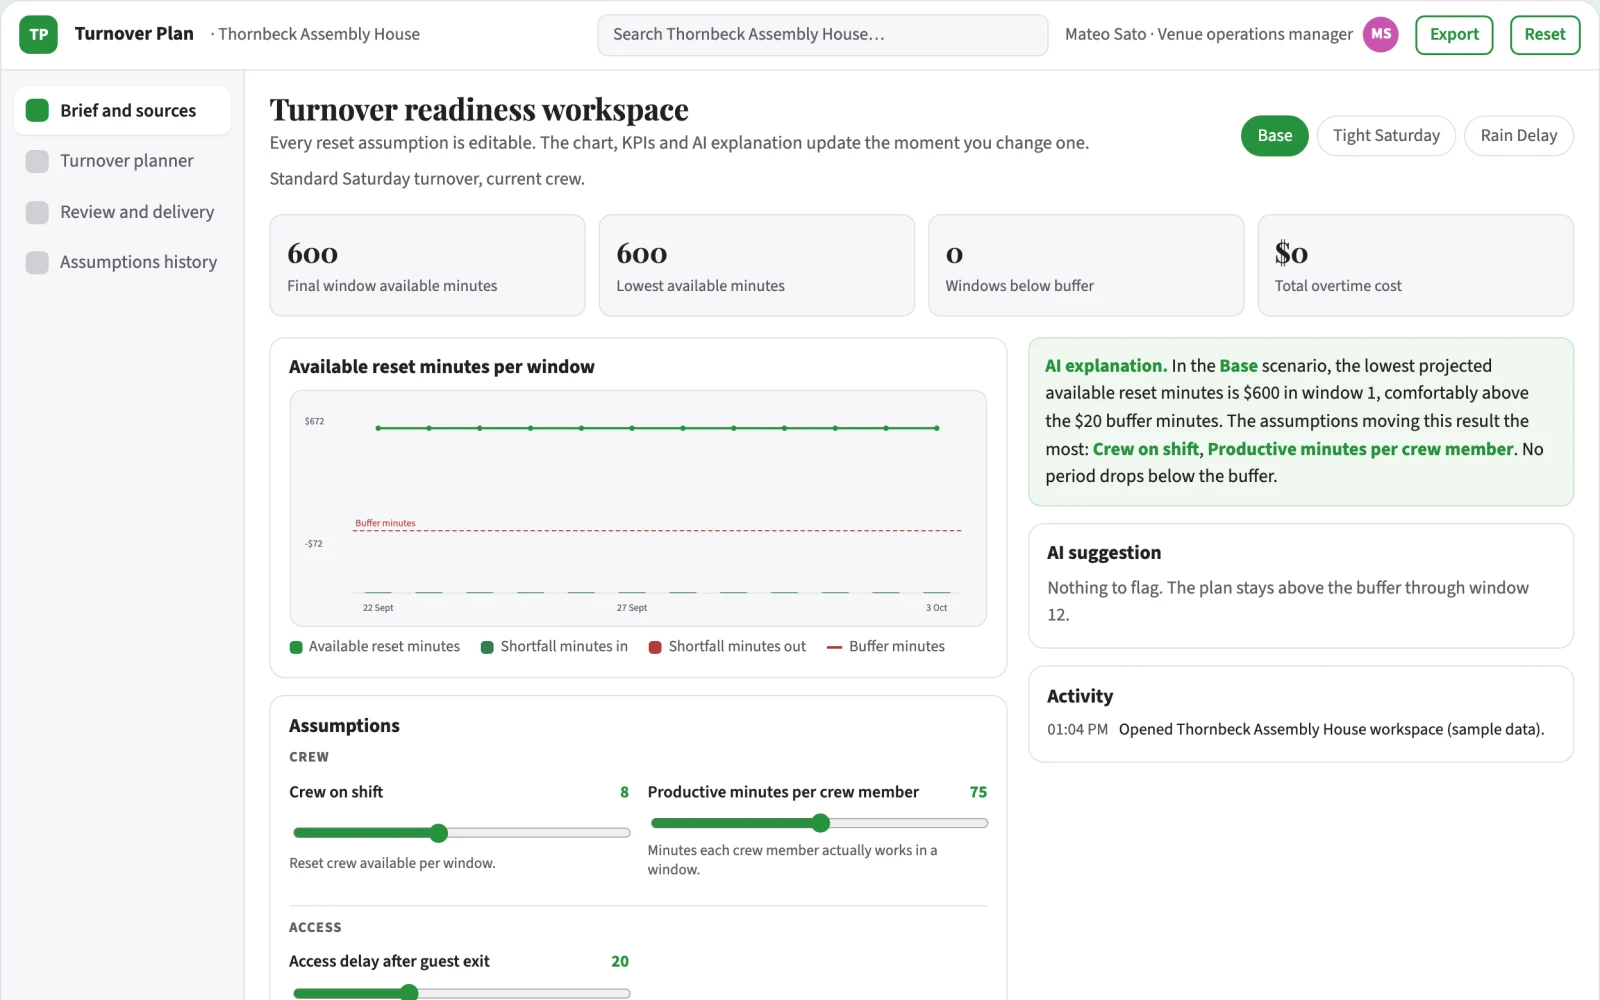Click the last data point on chart line
1600x1000 pixels.
937,428
